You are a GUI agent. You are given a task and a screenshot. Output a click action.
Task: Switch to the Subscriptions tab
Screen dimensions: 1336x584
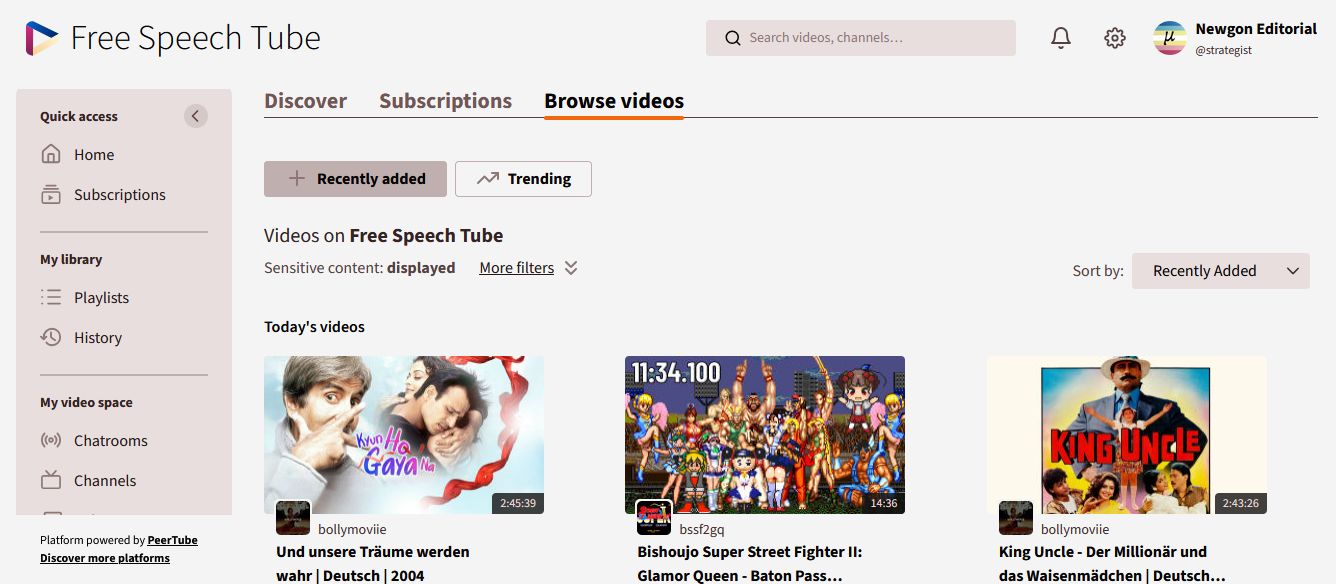click(x=445, y=101)
